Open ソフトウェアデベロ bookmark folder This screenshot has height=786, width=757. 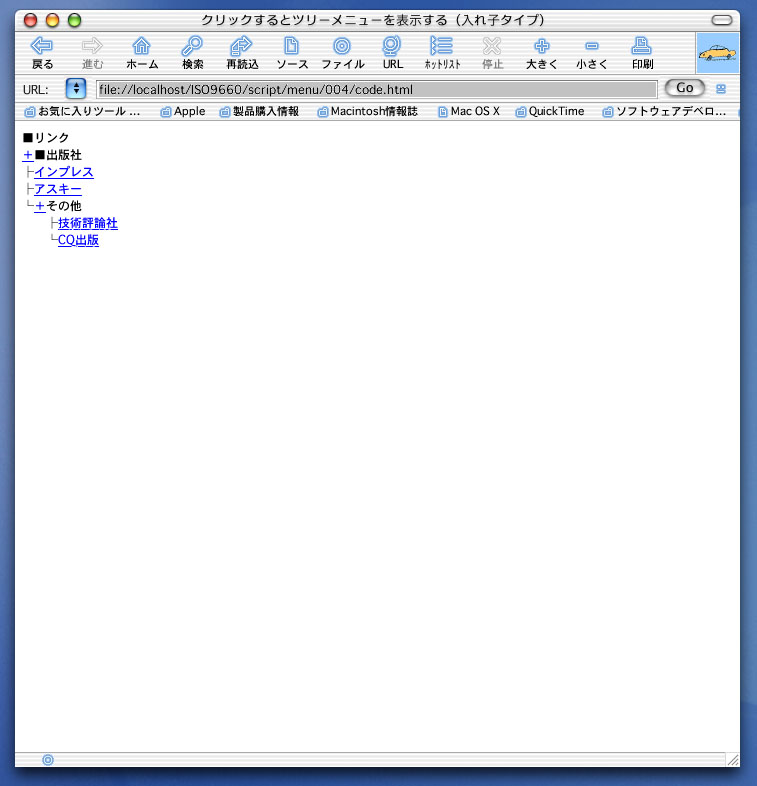click(664, 111)
